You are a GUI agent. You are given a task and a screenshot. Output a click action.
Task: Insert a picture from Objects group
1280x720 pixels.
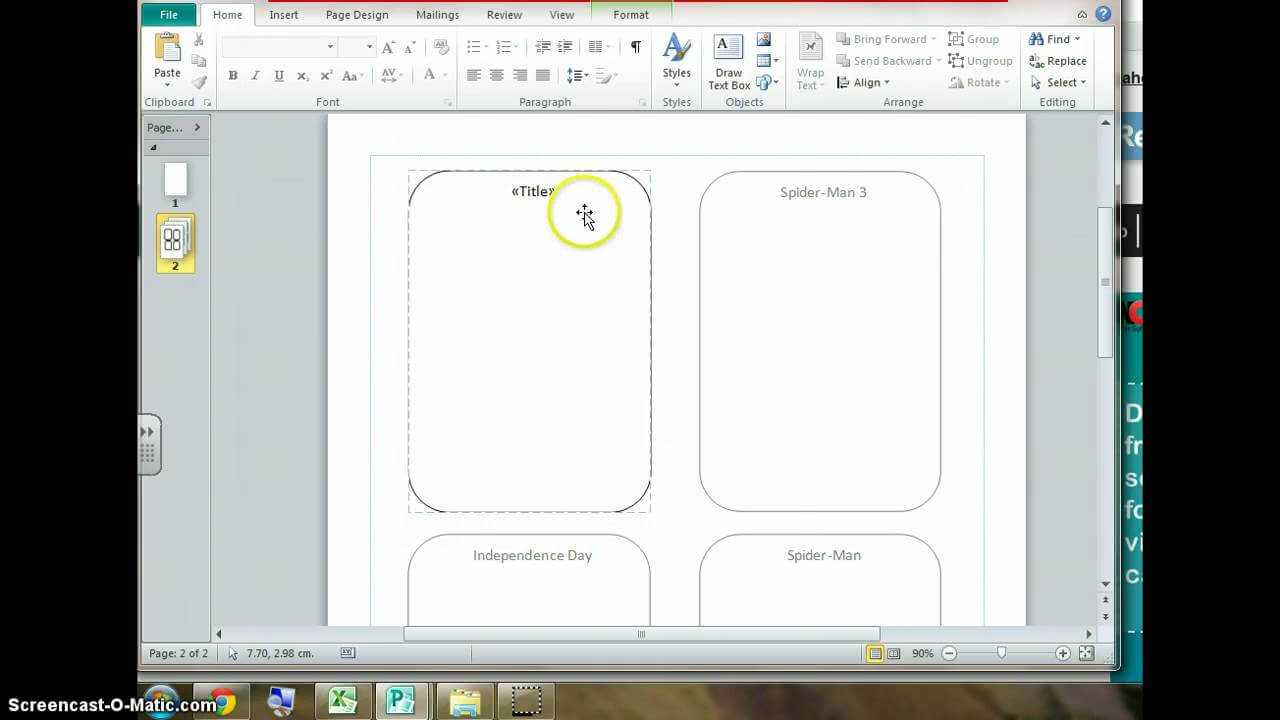(764, 40)
